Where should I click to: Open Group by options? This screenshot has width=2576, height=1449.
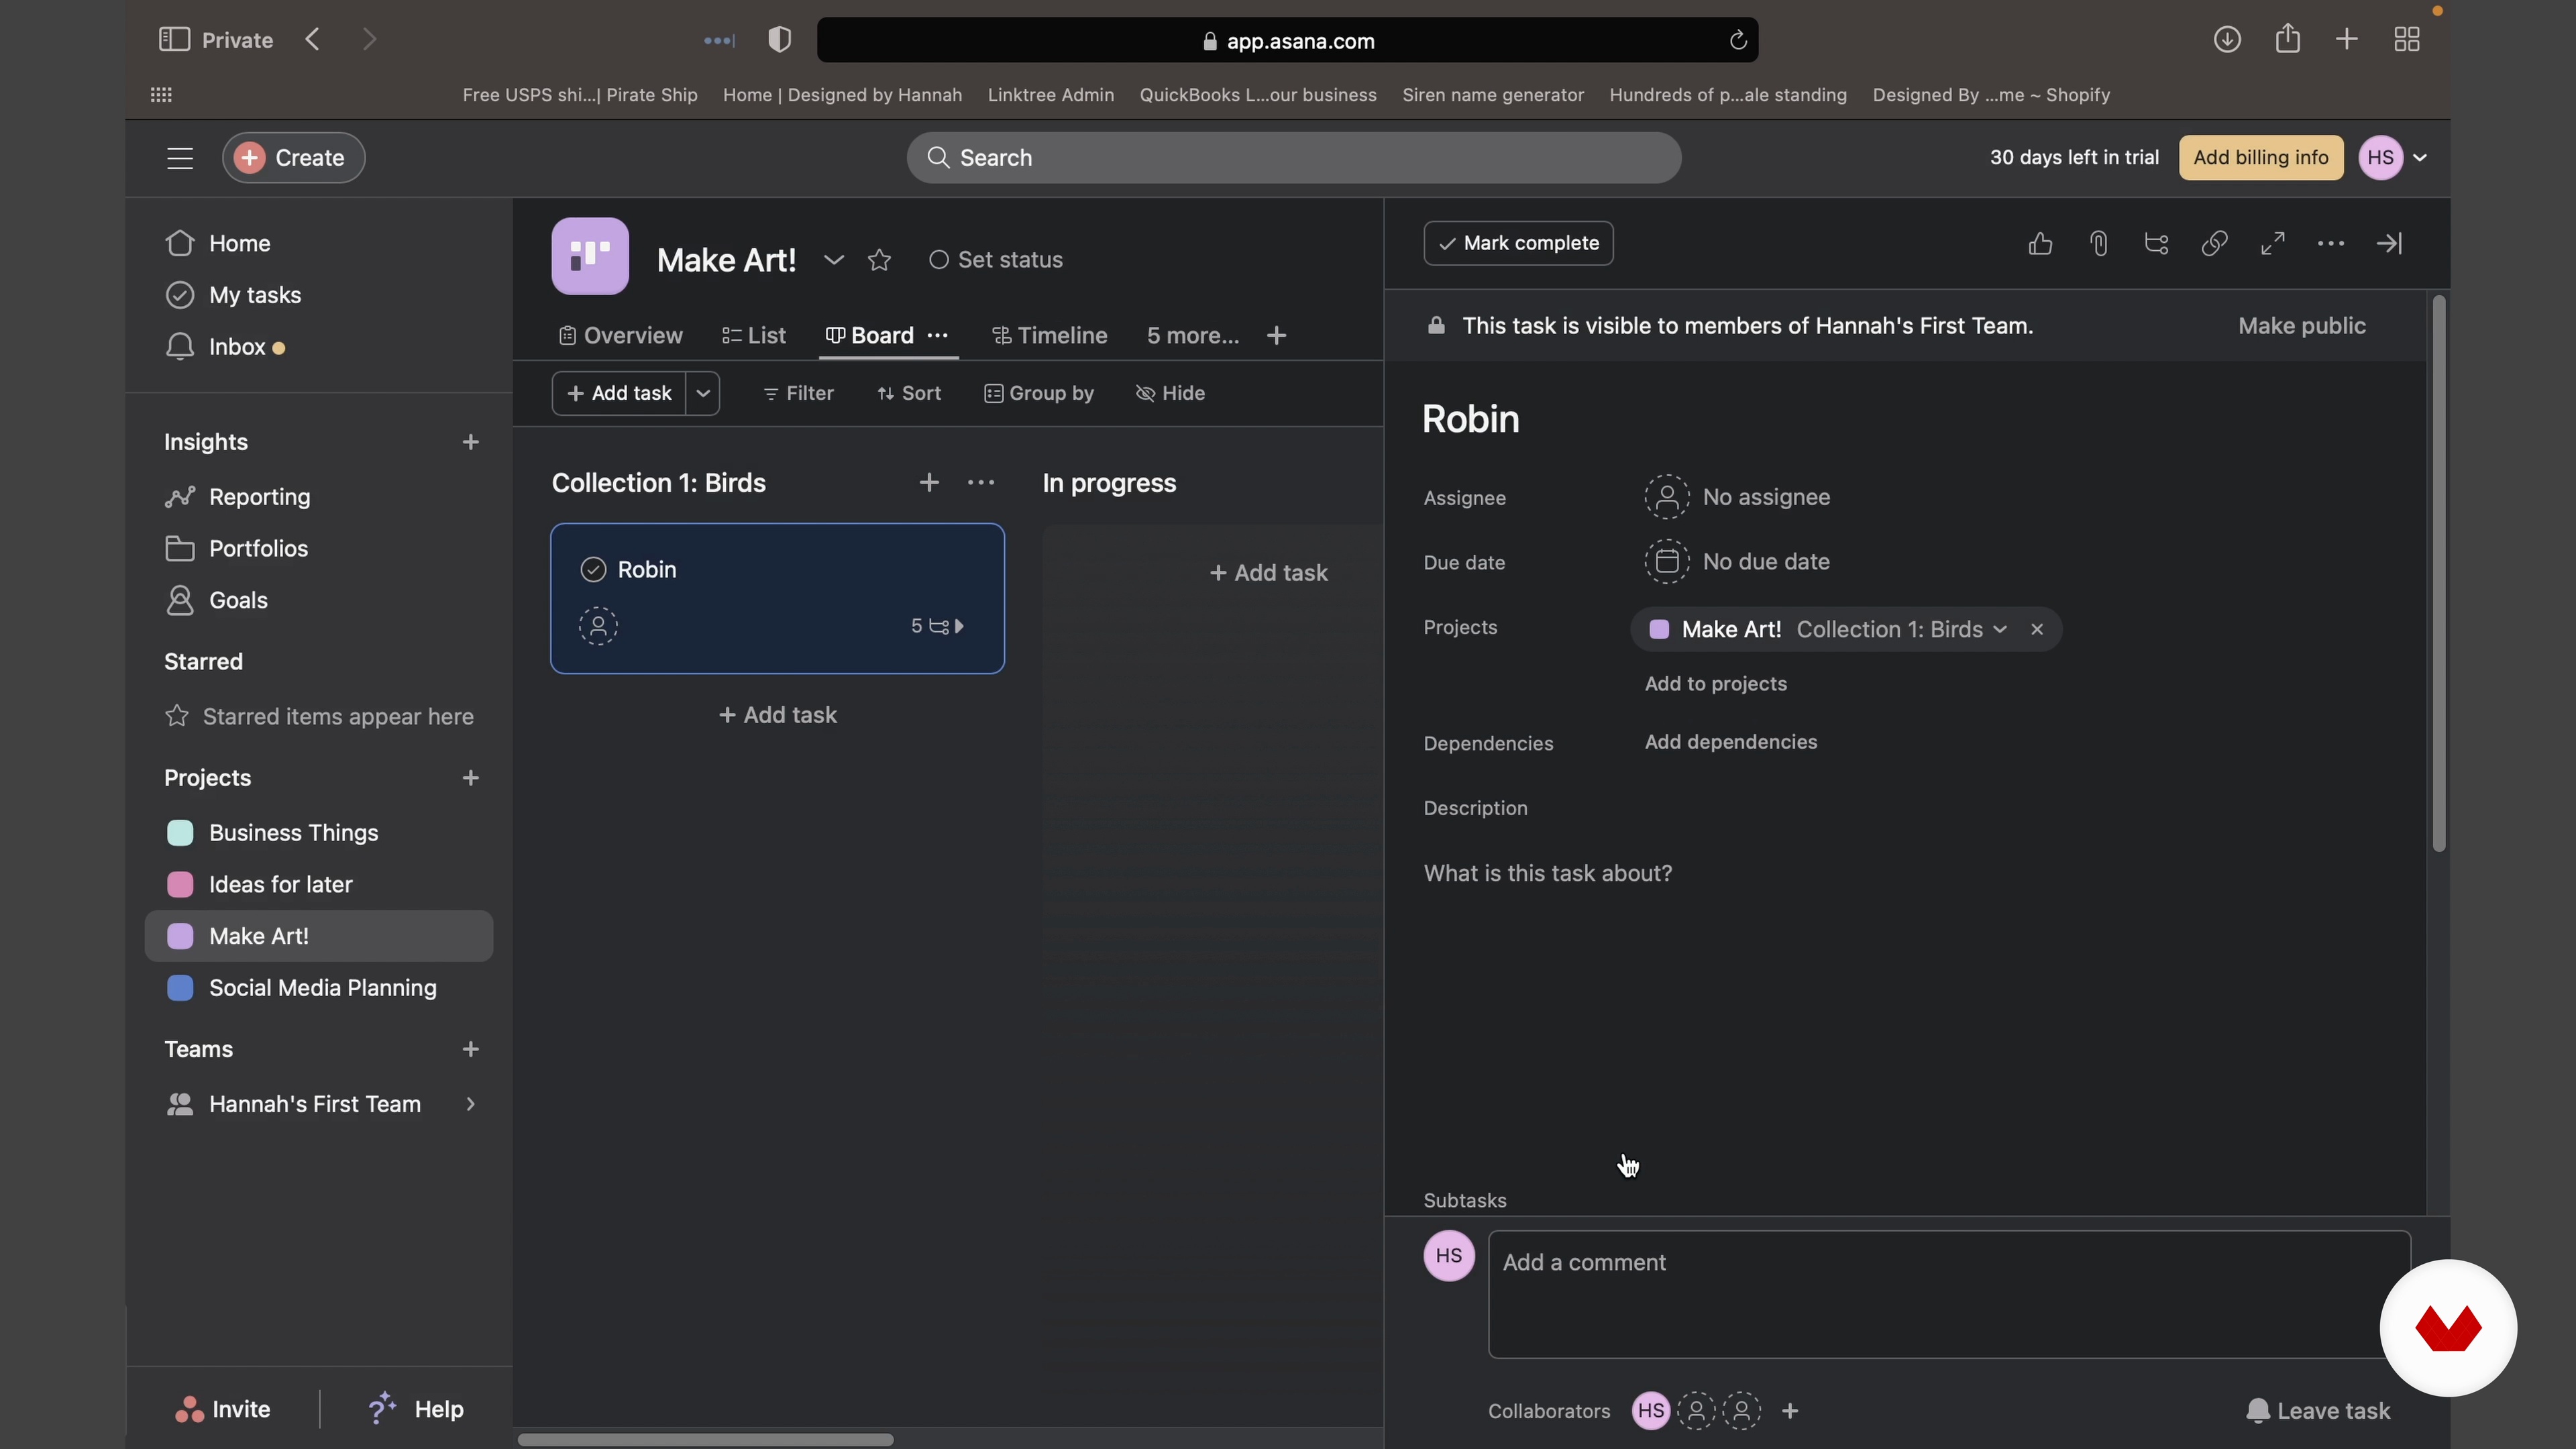(x=1039, y=393)
